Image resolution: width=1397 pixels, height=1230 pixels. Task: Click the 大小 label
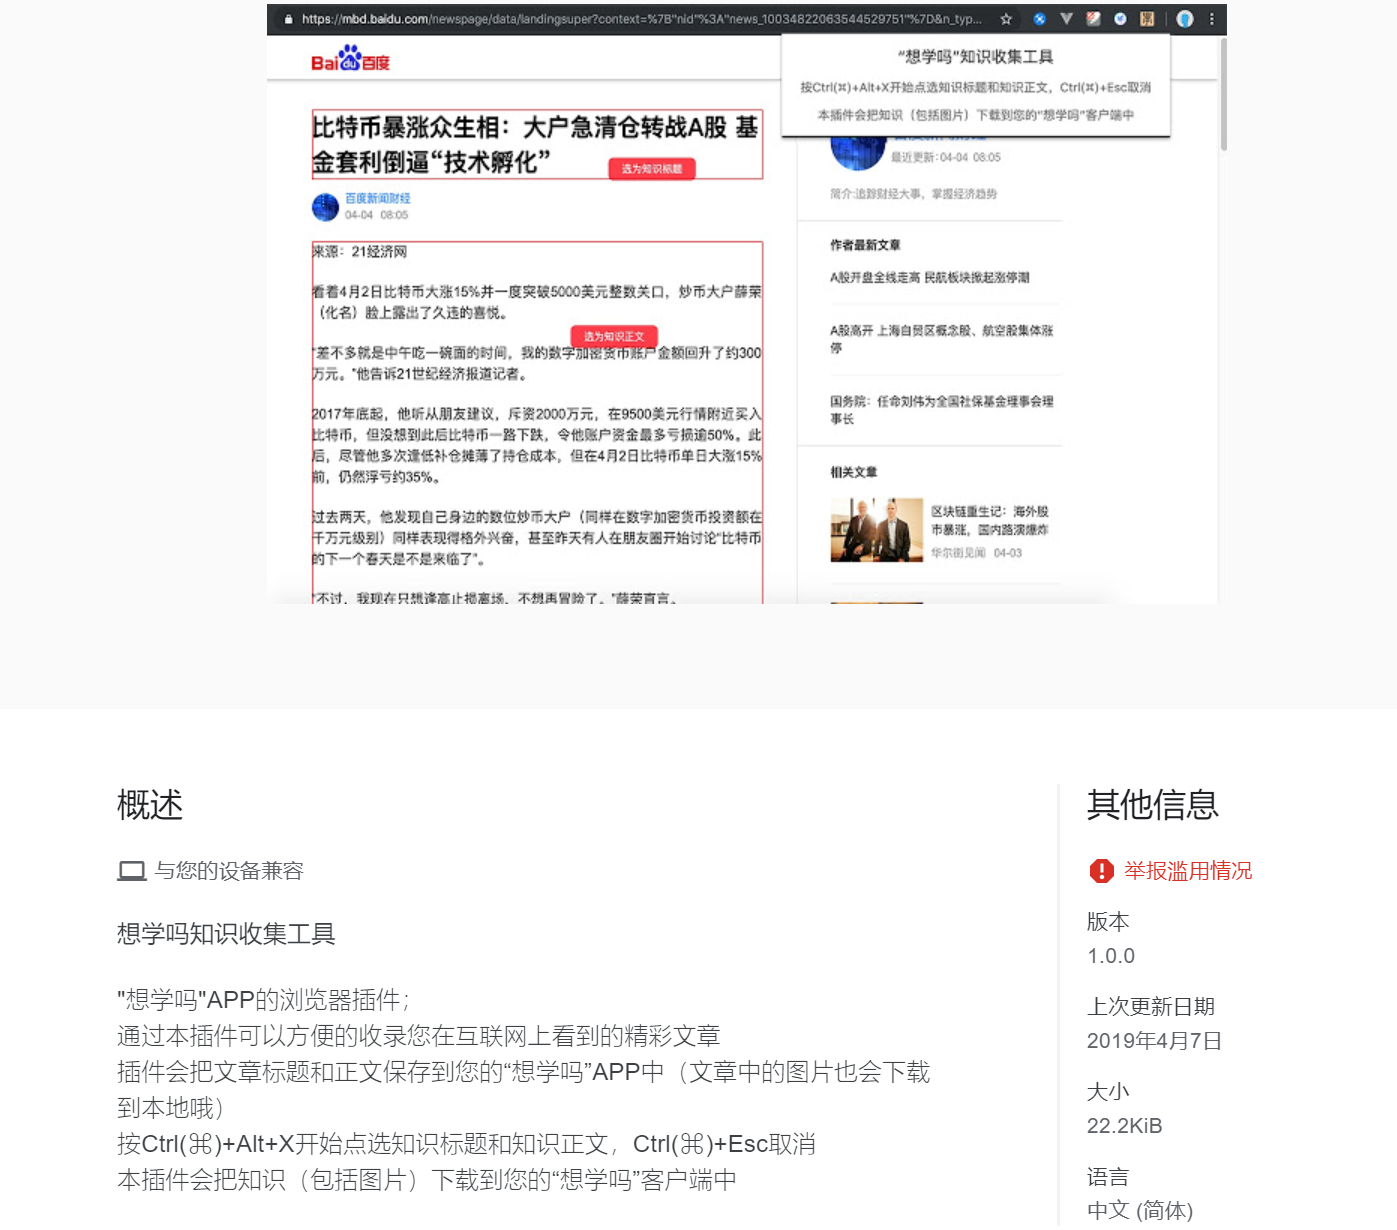pyautogui.click(x=1108, y=1092)
